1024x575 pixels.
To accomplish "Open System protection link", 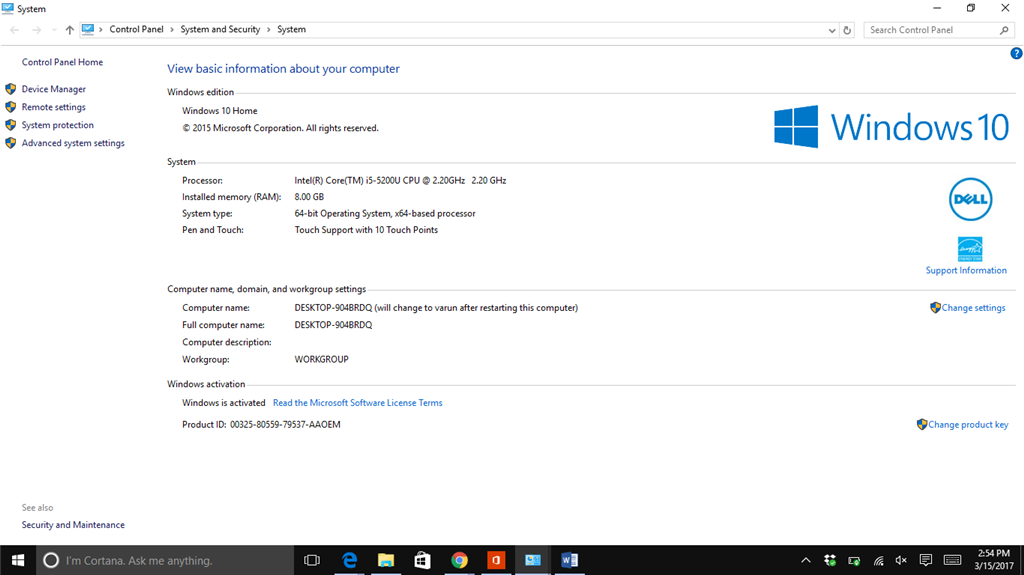I will 57,125.
